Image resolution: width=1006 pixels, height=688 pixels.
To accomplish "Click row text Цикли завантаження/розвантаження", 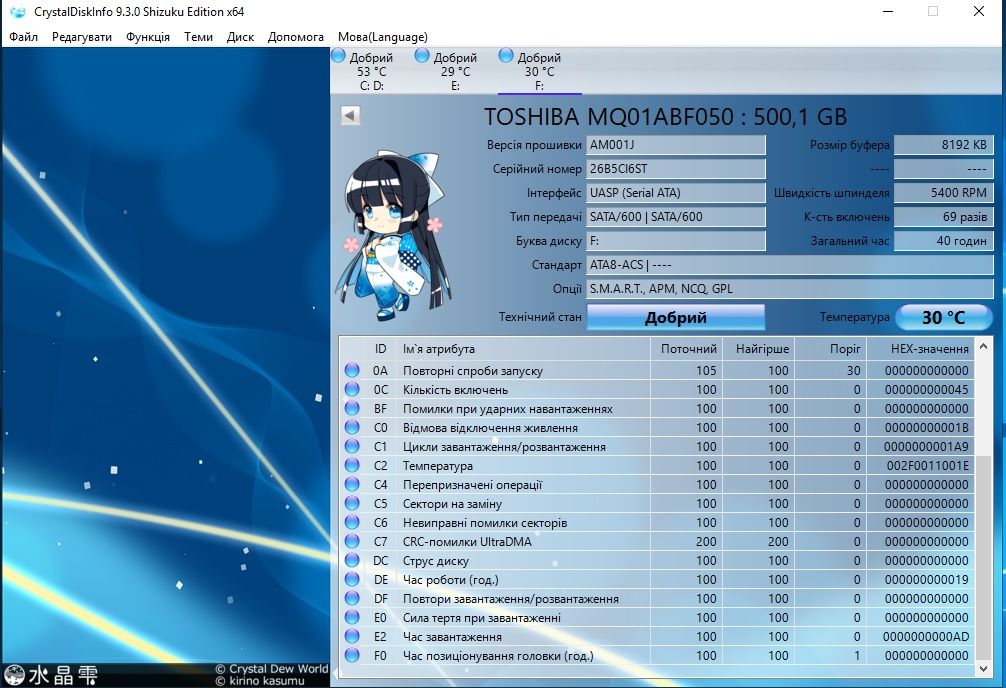I will [x=504, y=447].
